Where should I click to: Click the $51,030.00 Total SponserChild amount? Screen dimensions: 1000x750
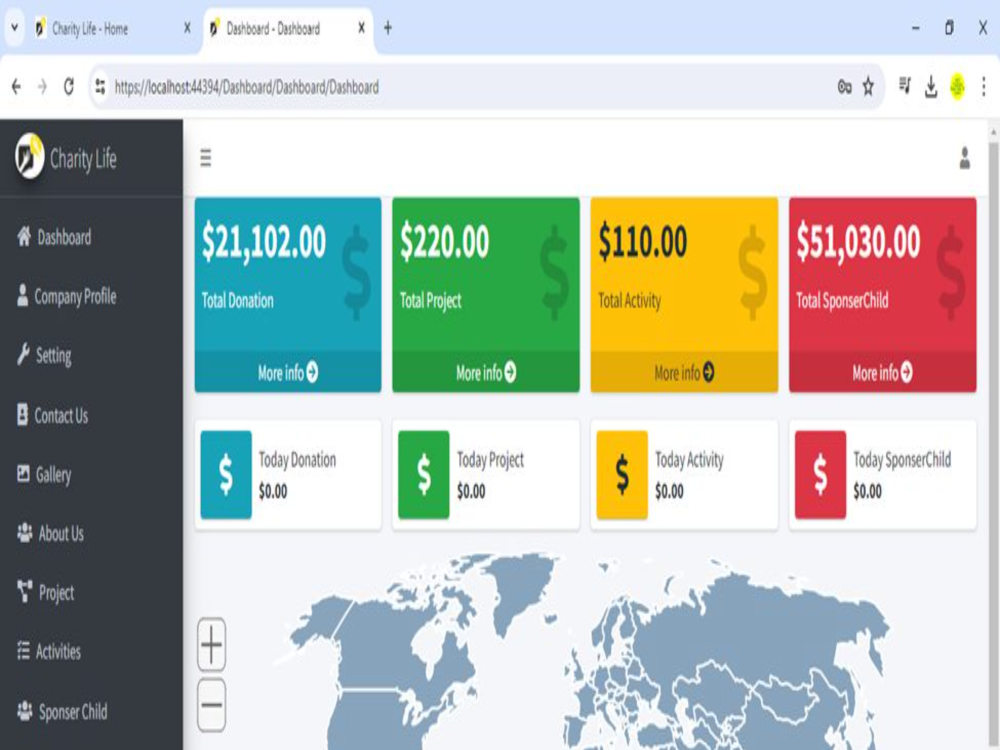pos(858,242)
